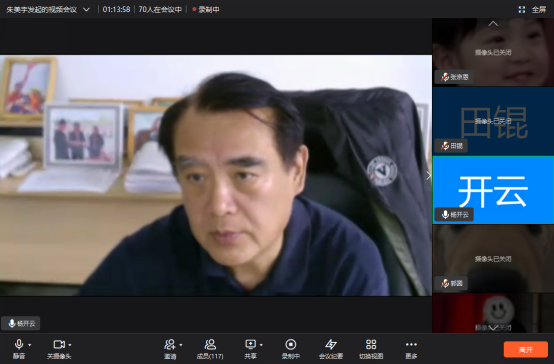Collapse the participant sidebar with right arrow
The height and width of the screenshot is (364, 554).
tap(428, 176)
